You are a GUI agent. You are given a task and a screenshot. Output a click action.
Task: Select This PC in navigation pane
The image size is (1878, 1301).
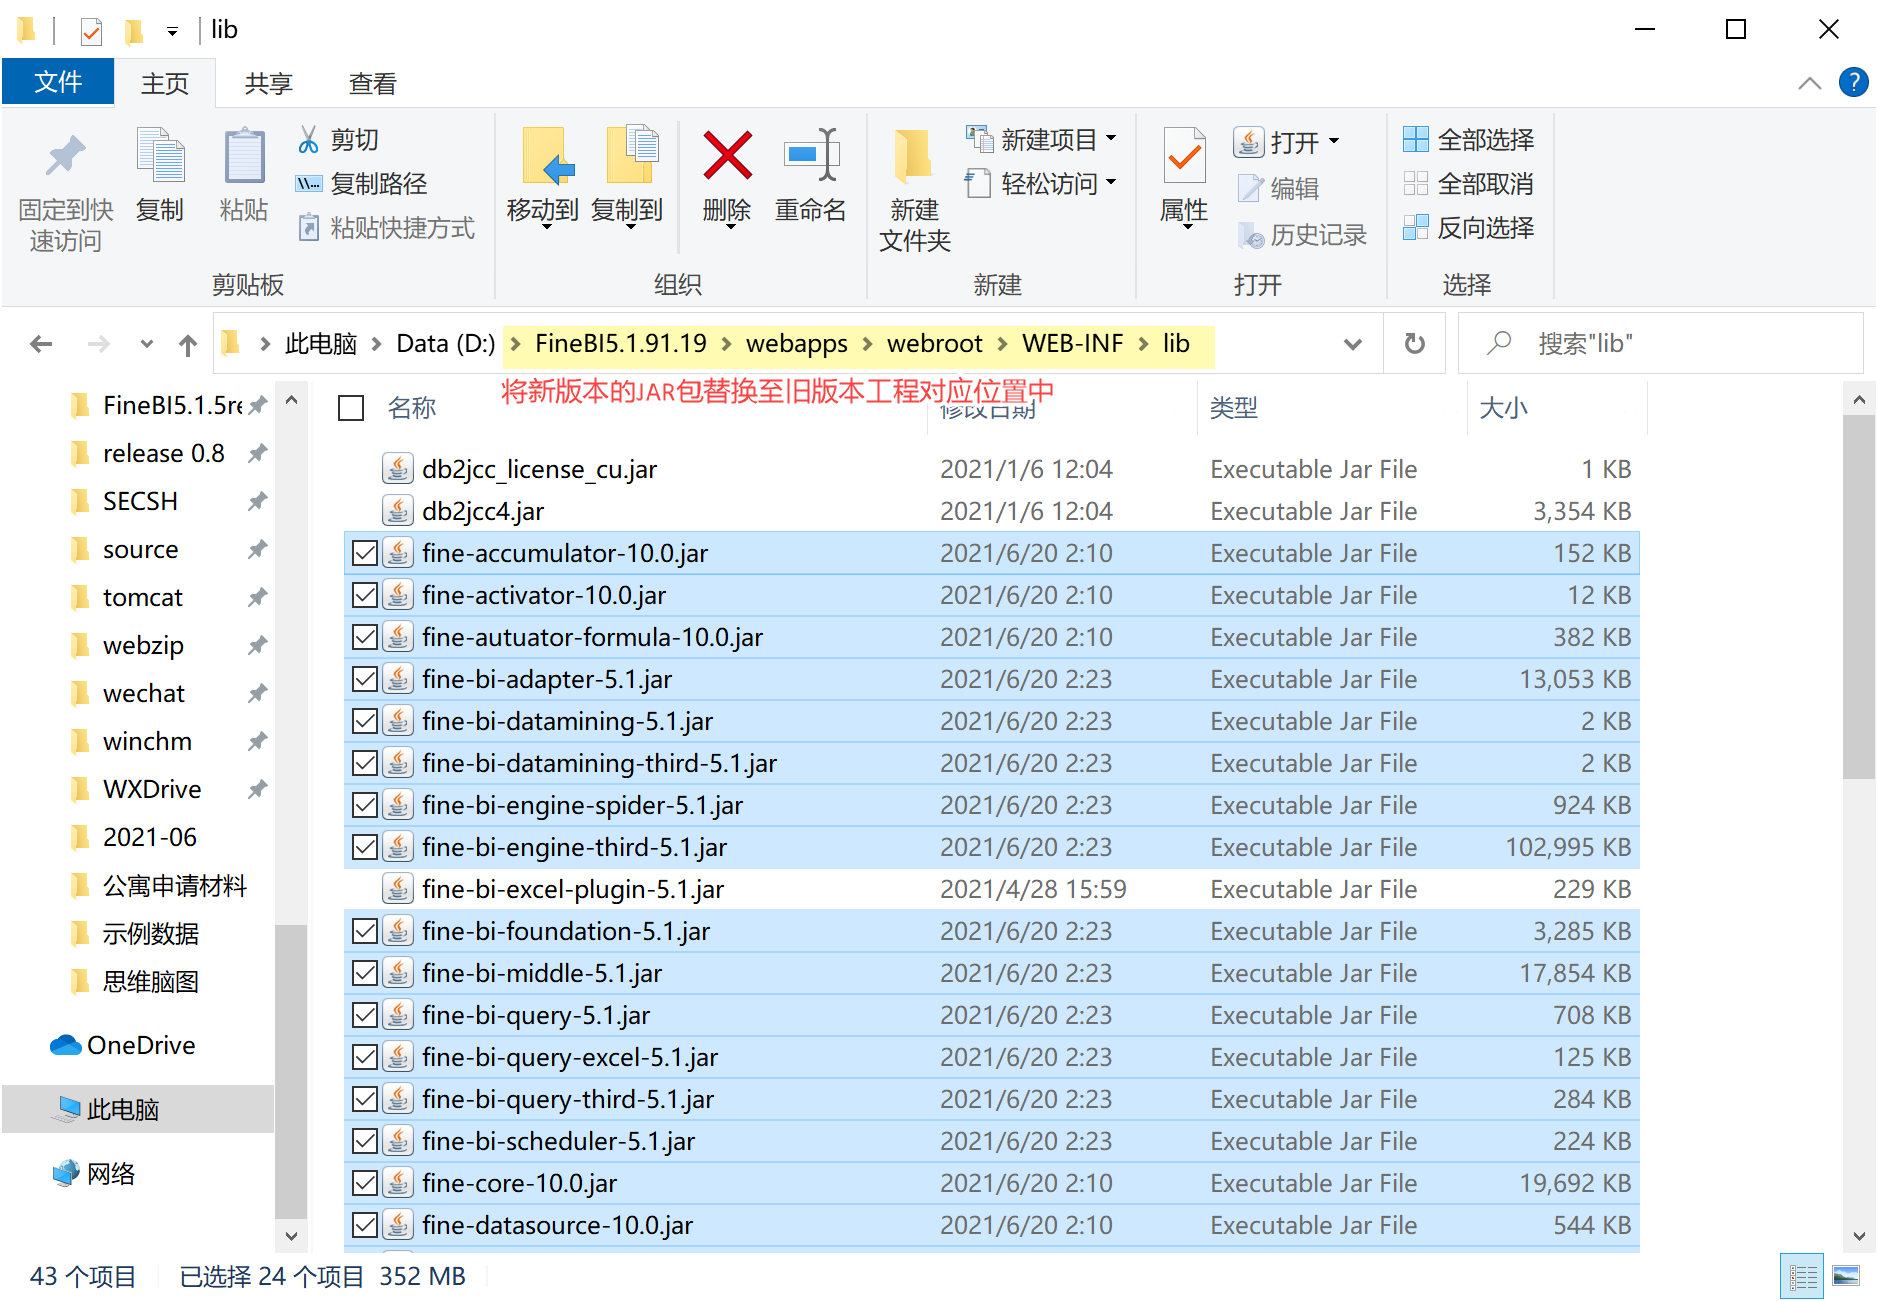(123, 1109)
